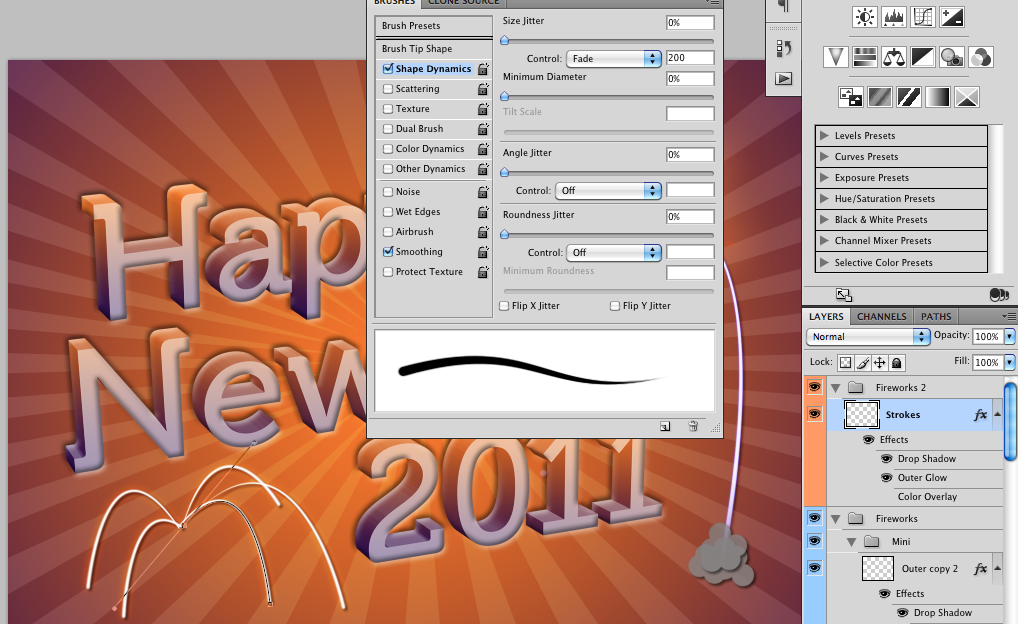Create a Photo Filter adjustment
Image resolution: width=1018 pixels, height=624 pixels.
coord(952,57)
